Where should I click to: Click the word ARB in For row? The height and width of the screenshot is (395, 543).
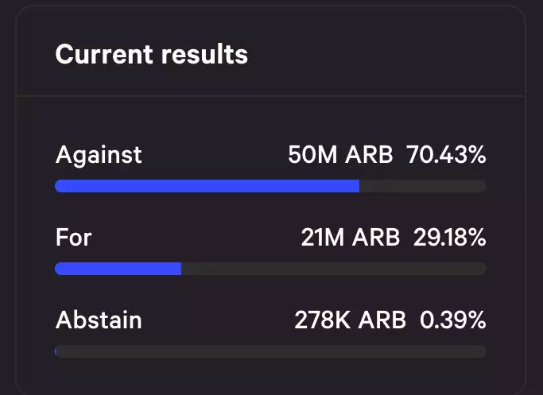point(376,237)
